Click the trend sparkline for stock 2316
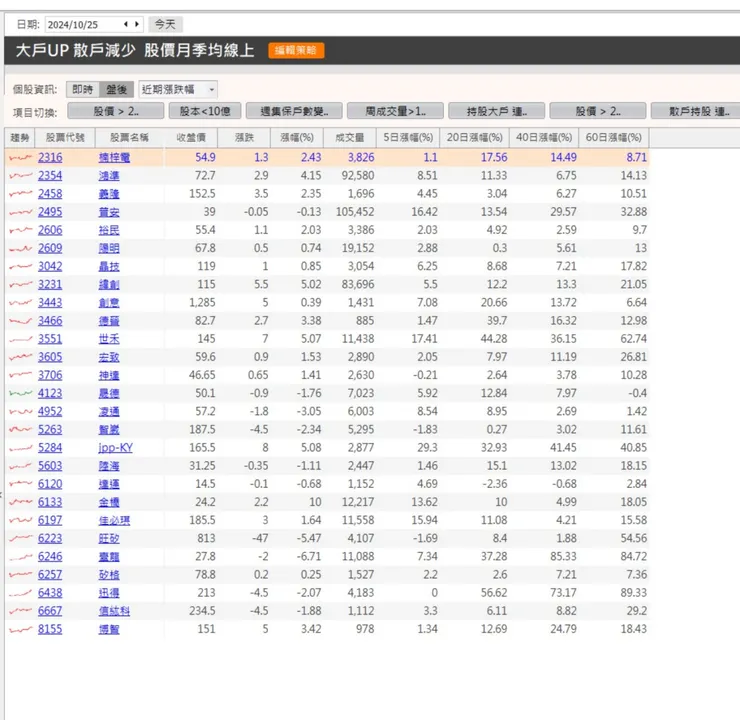The width and height of the screenshot is (740, 720). pyautogui.click(x=21, y=158)
